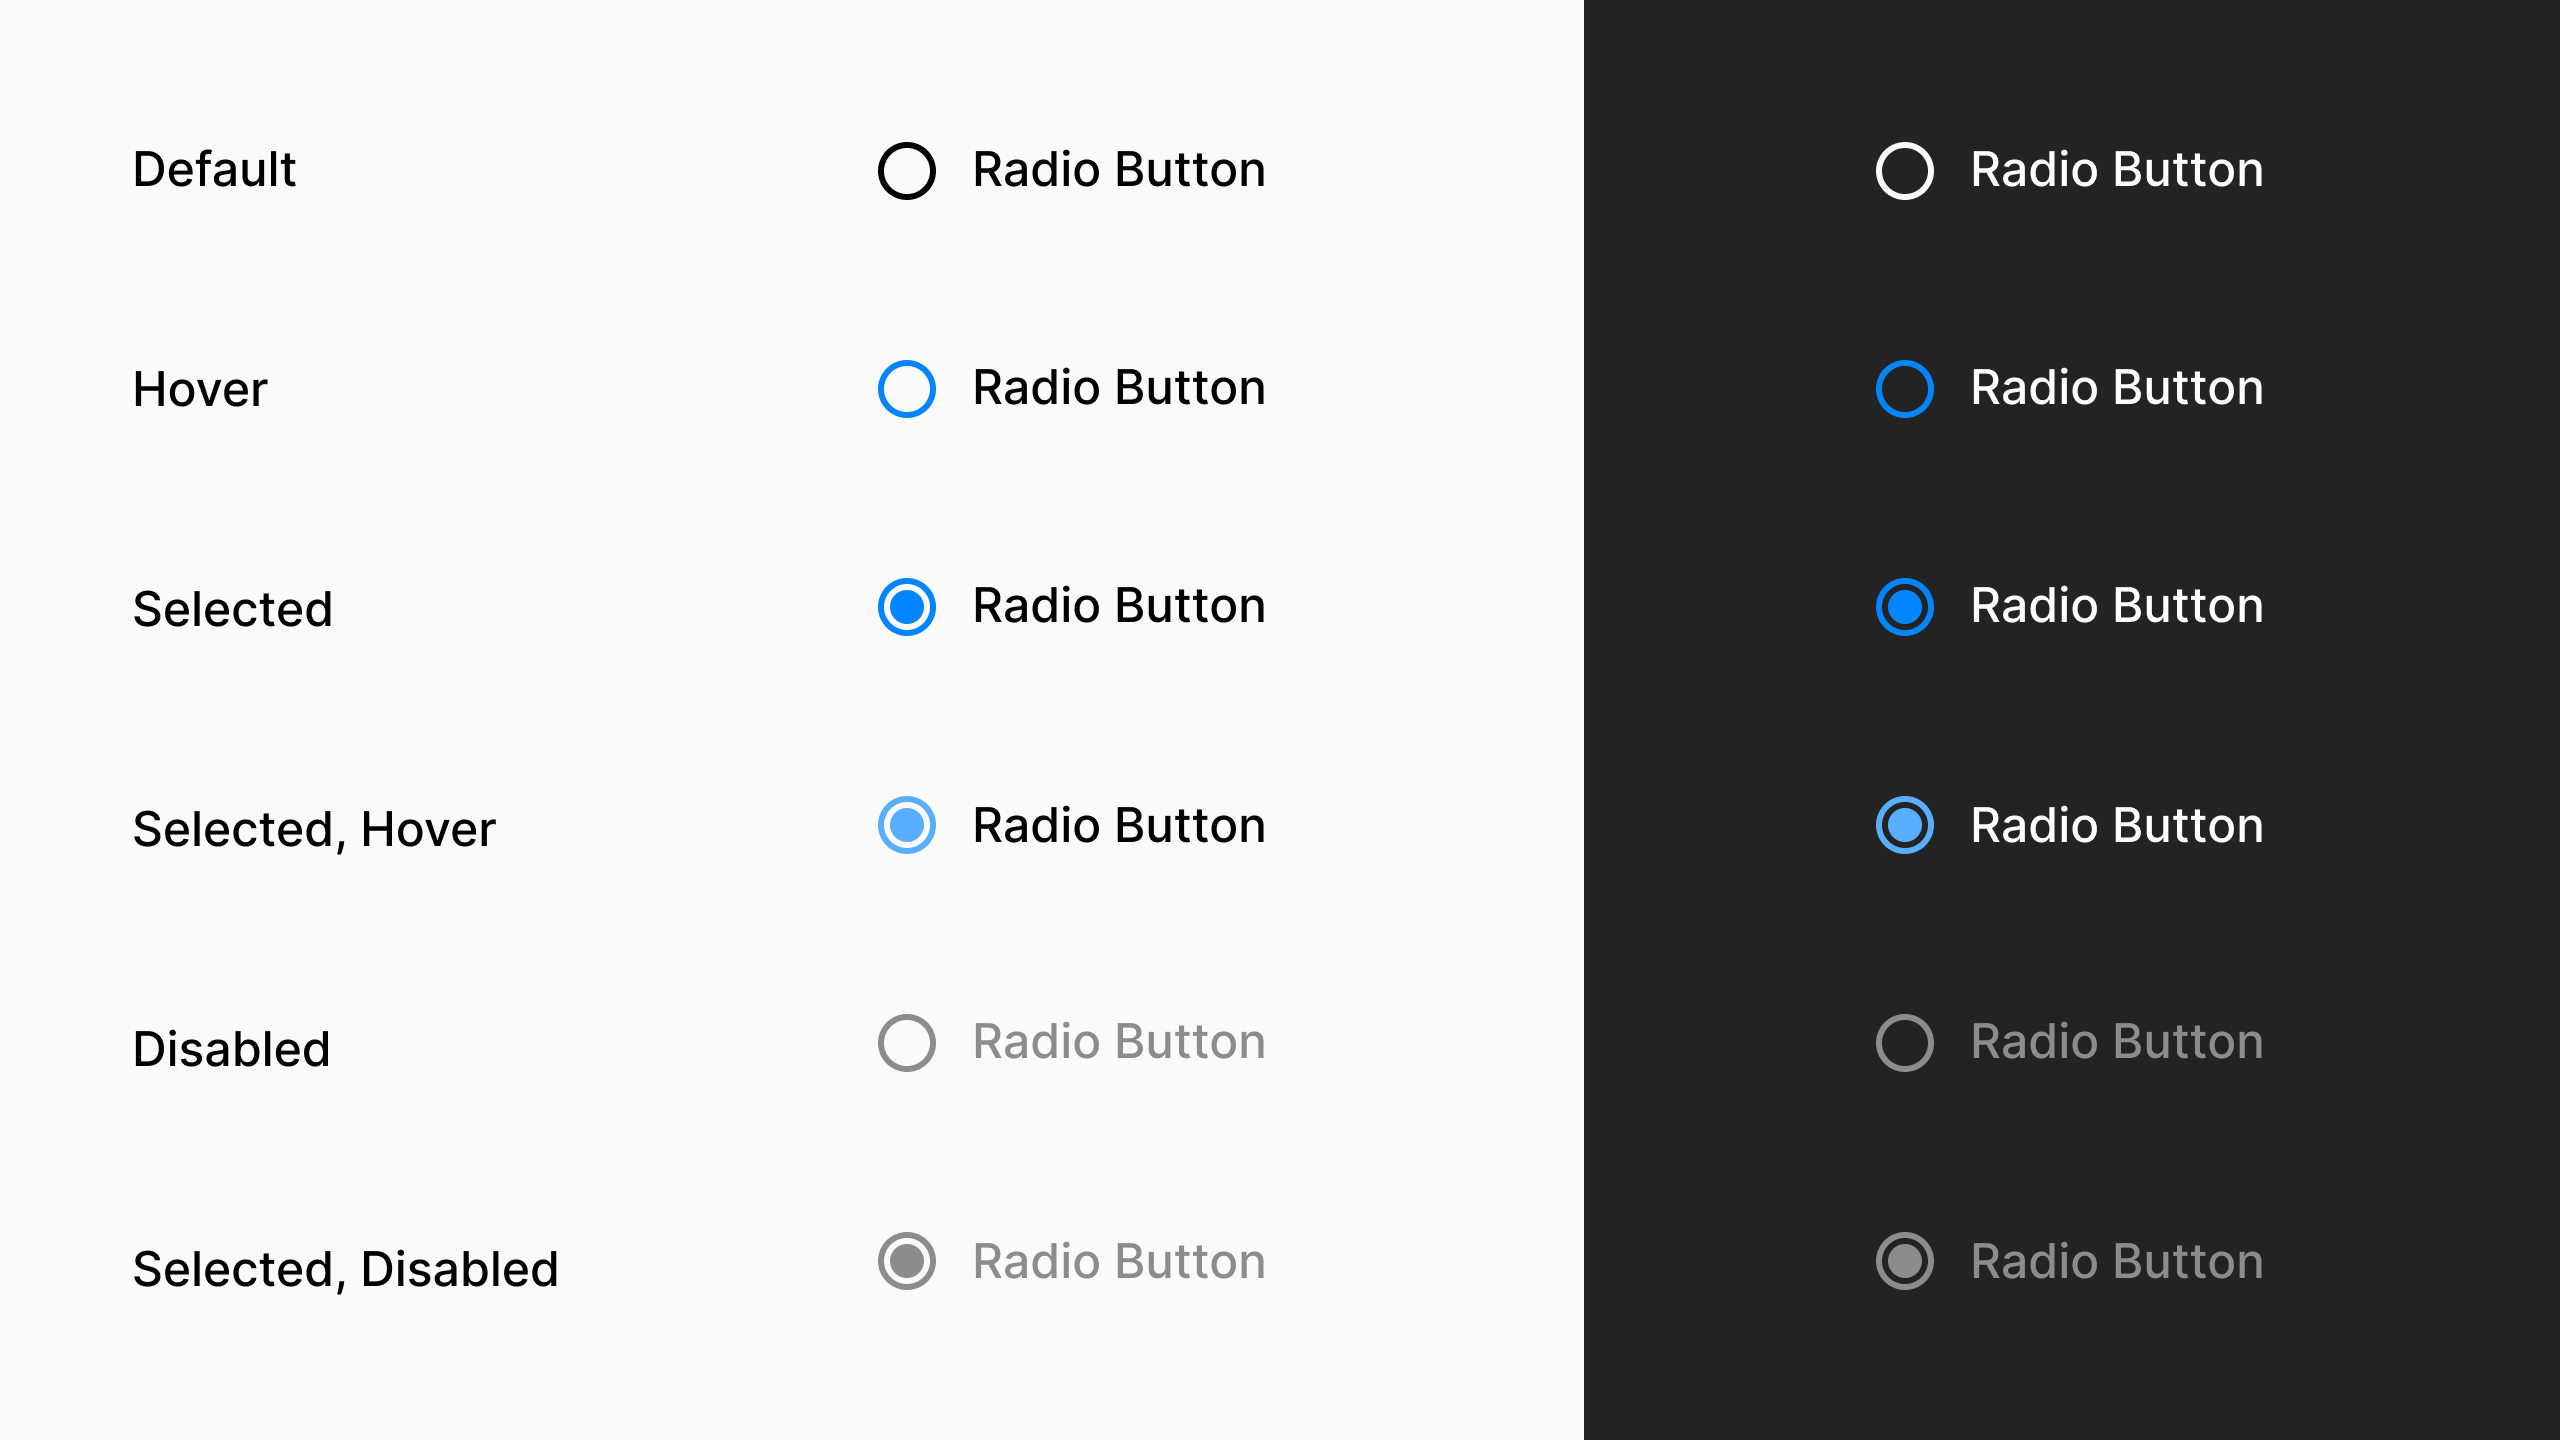Click the Hover state label

click(x=201, y=388)
